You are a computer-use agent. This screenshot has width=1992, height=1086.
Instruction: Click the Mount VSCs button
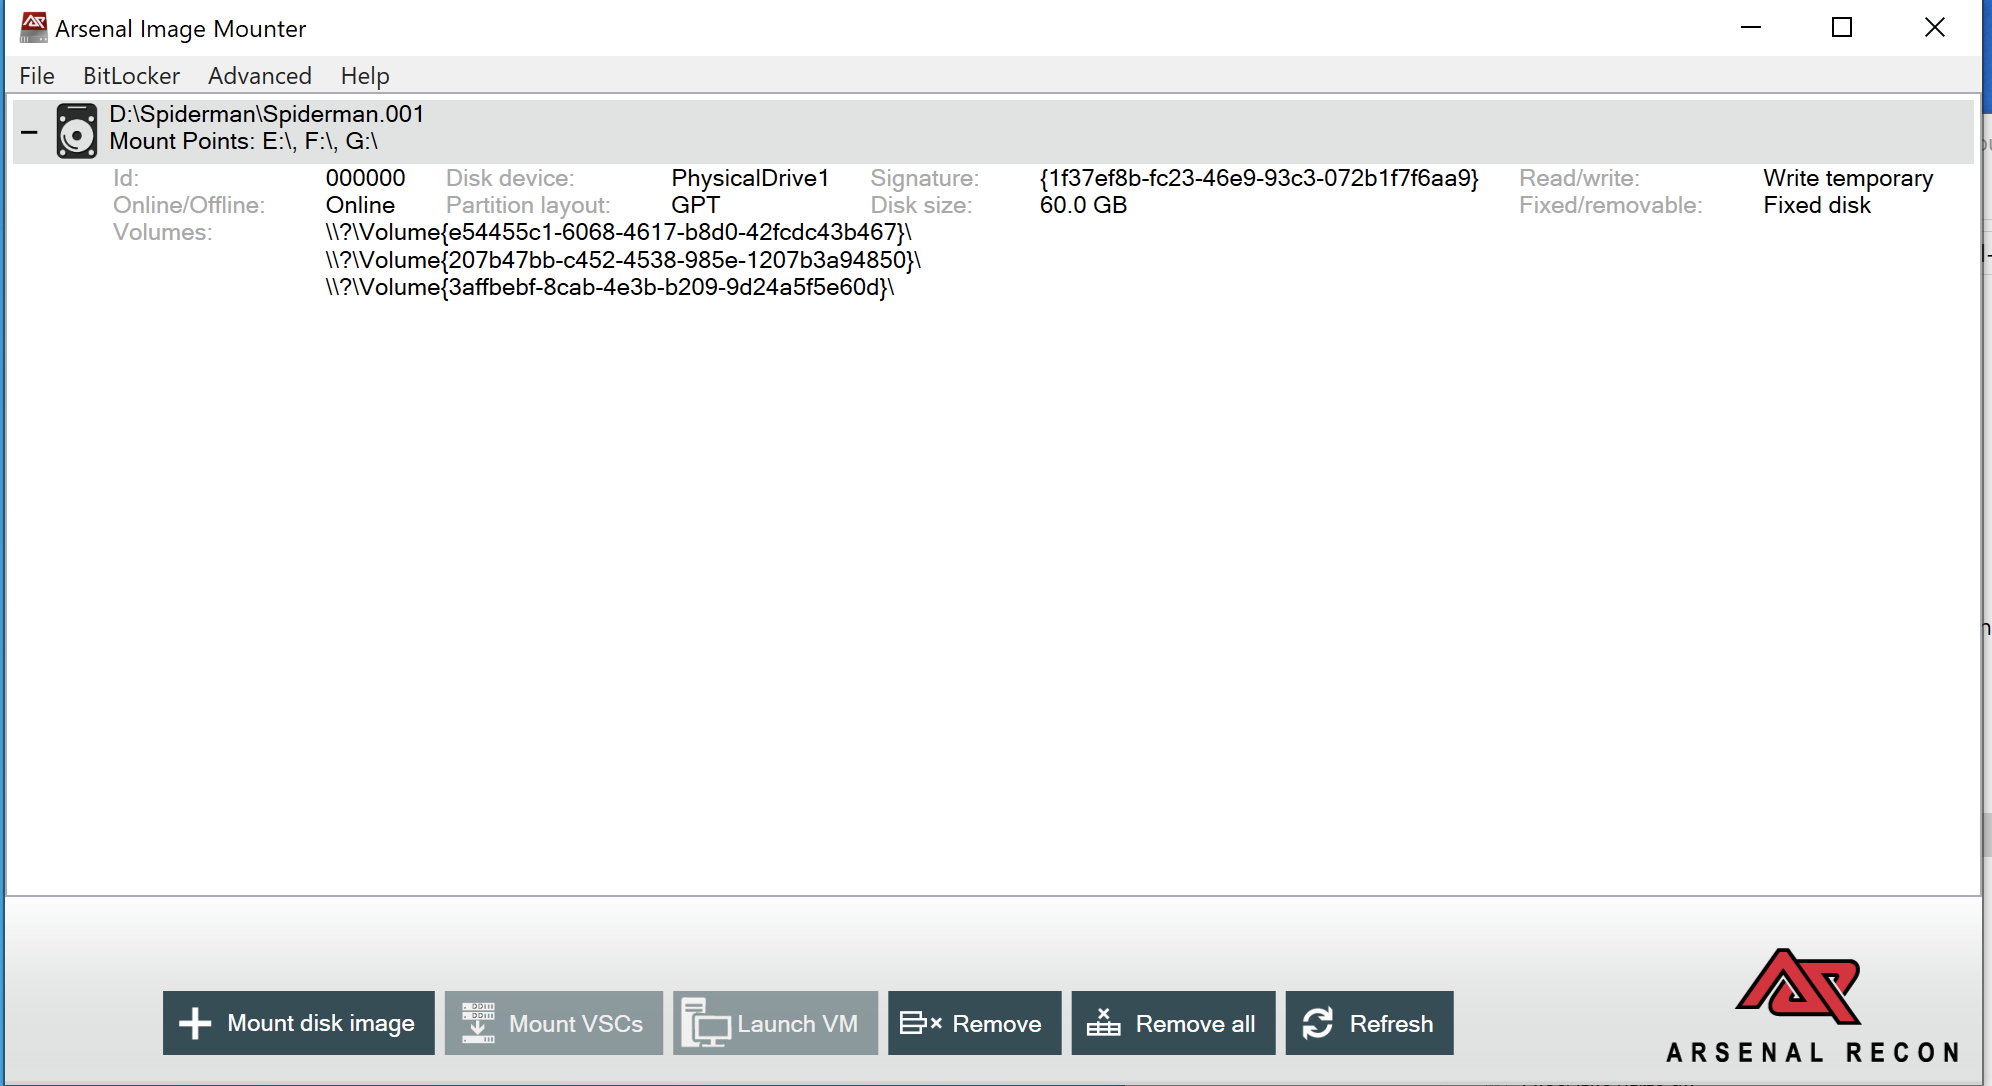(x=554, y=1023)
